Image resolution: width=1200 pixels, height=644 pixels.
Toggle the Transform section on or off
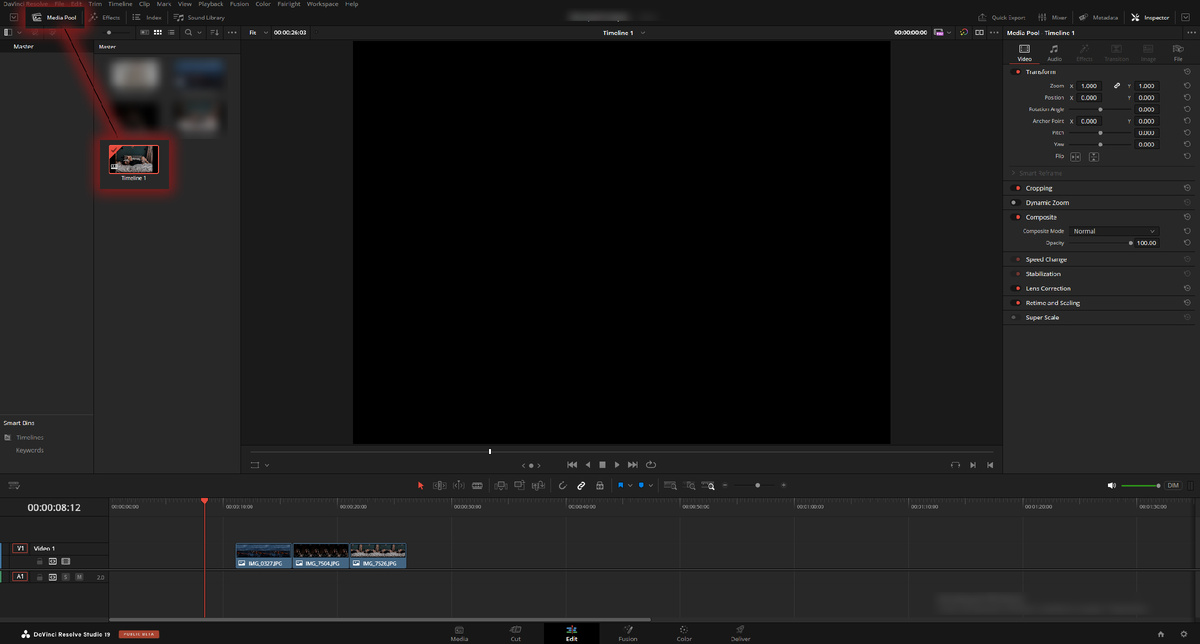[1017, 71]
